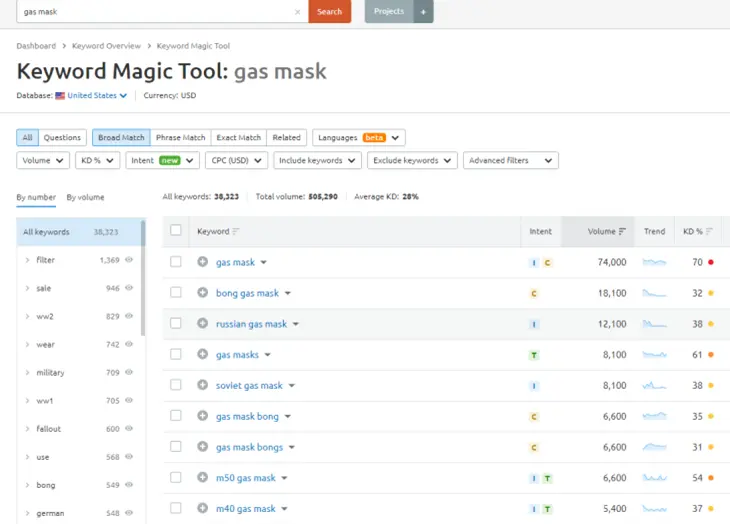Open dropdown arrow beside 'gas masks' keyword
Image resolution: width=730 pixels, height=524 pixels.
[x=268, y=355]
